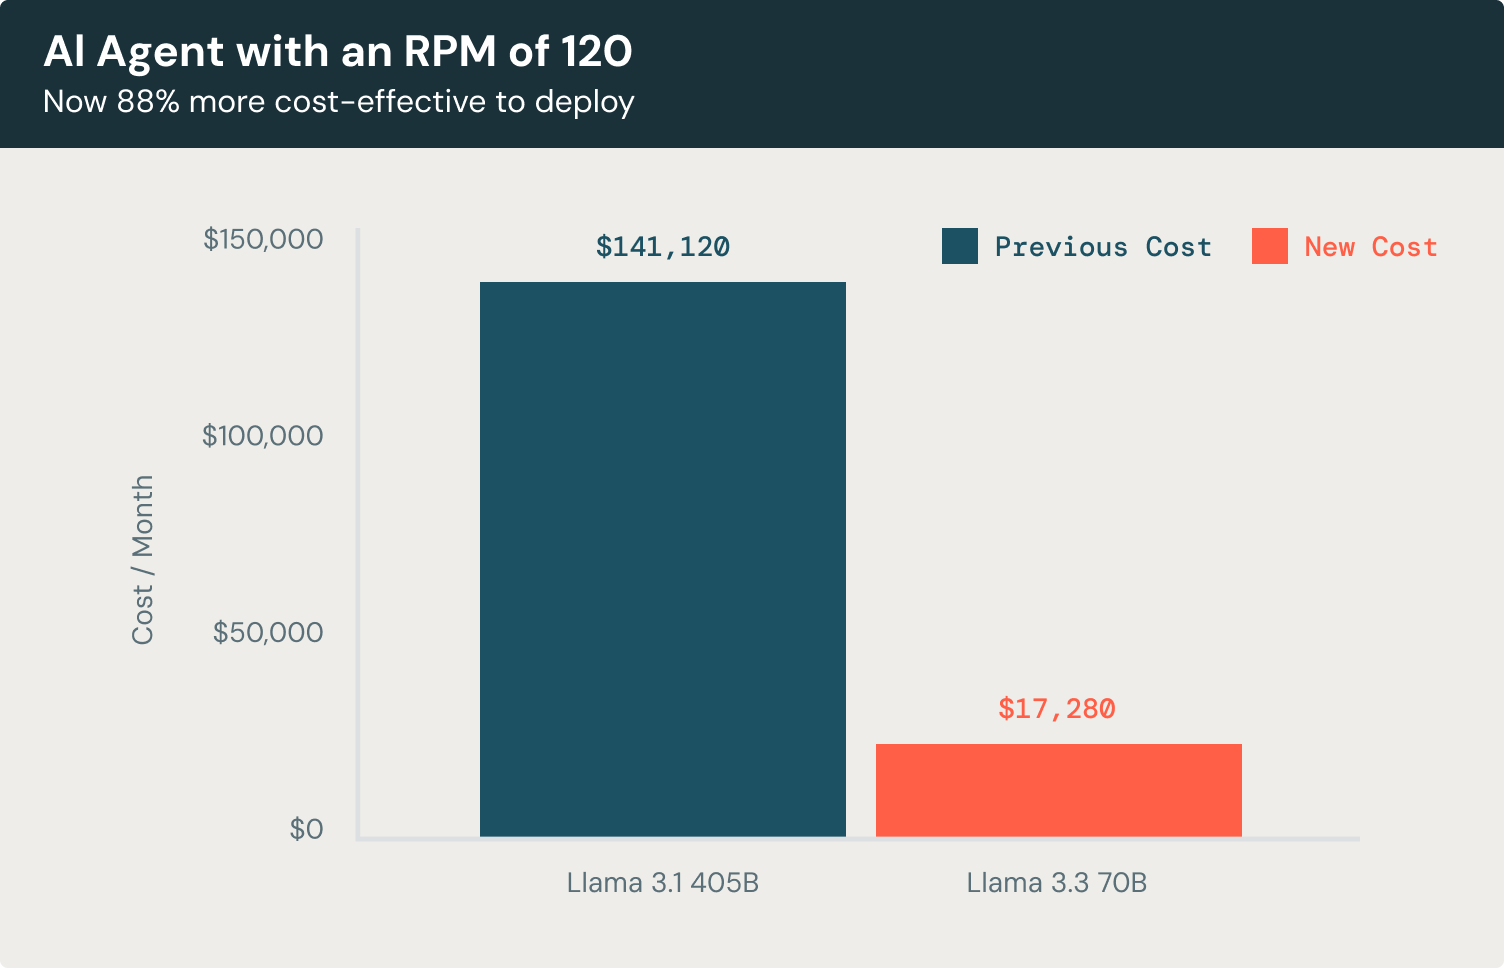Click the "$141,120" value label
1504x968 pixels.
point(663,247)
